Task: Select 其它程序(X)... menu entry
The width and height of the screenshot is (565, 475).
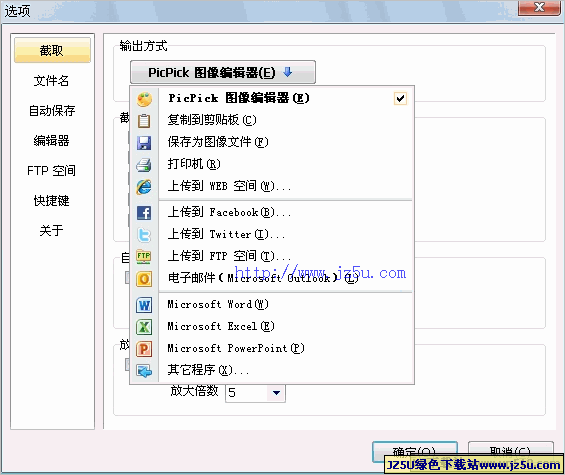Action: (272, 370)
